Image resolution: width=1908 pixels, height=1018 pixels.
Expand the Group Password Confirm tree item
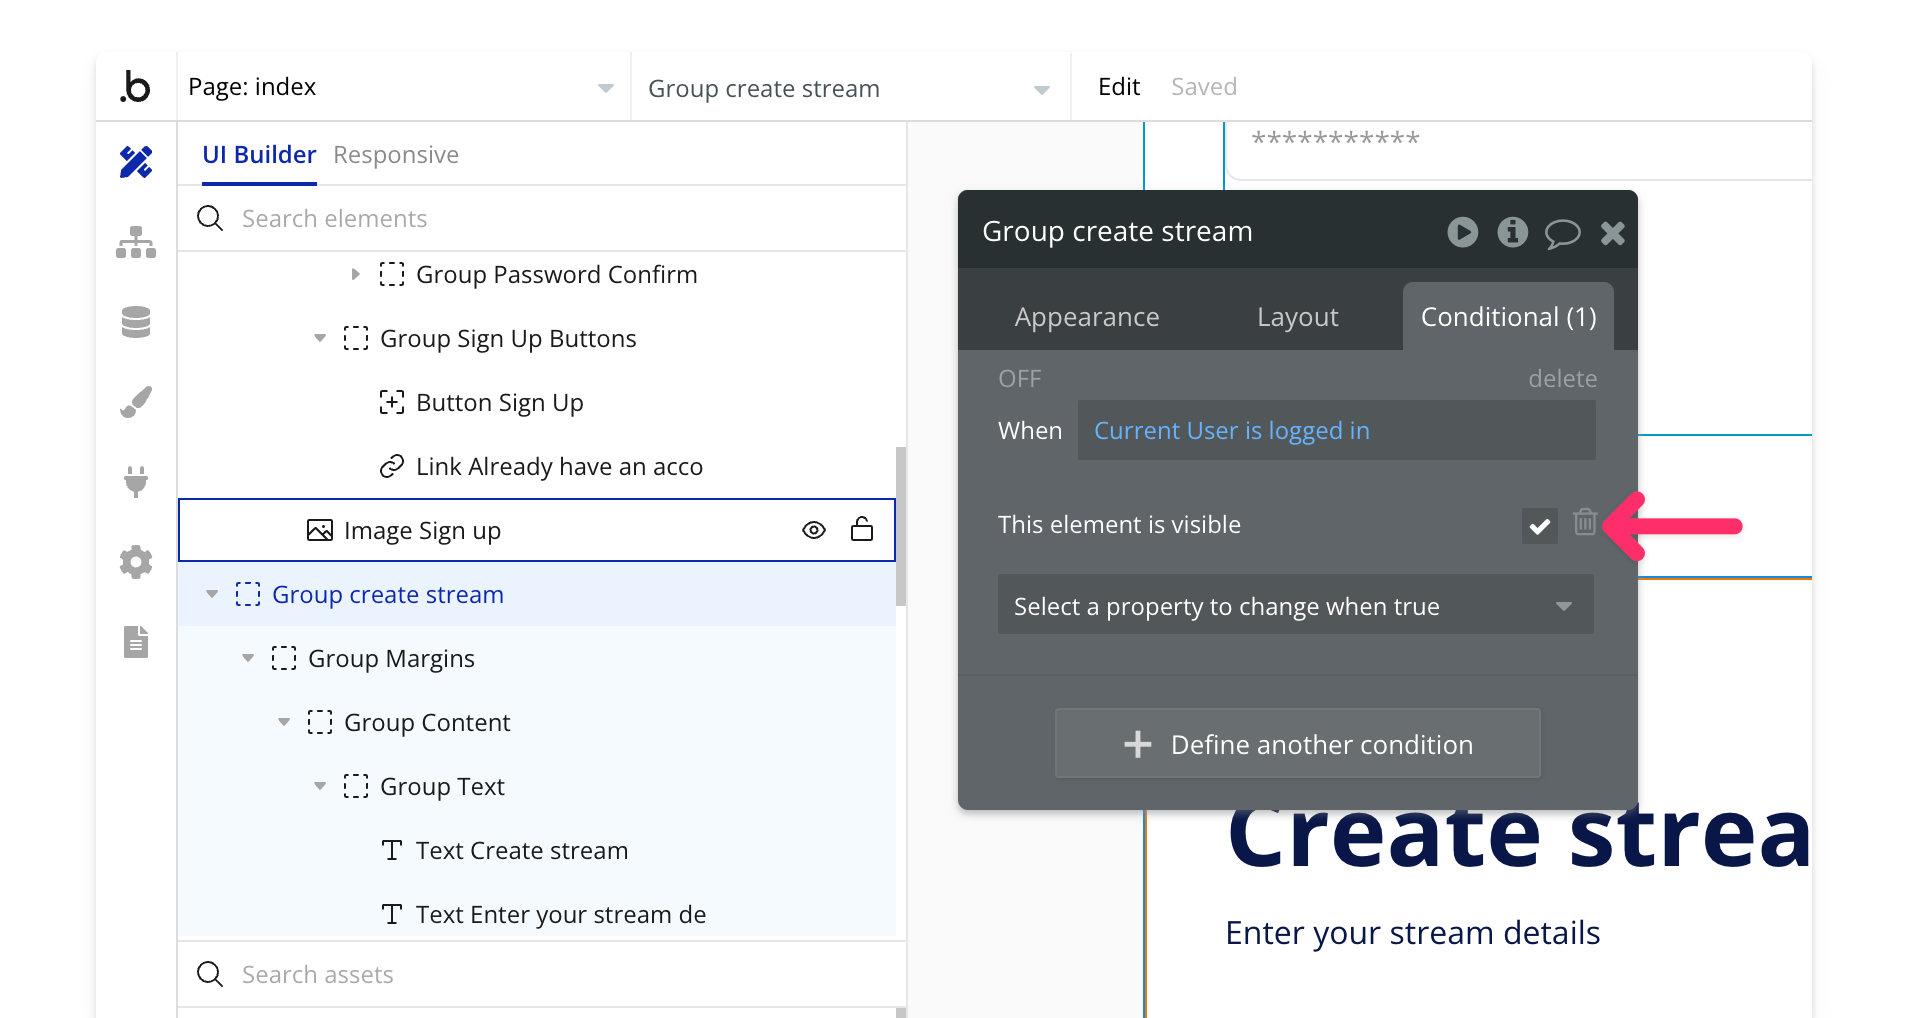[x=355, y=274]
